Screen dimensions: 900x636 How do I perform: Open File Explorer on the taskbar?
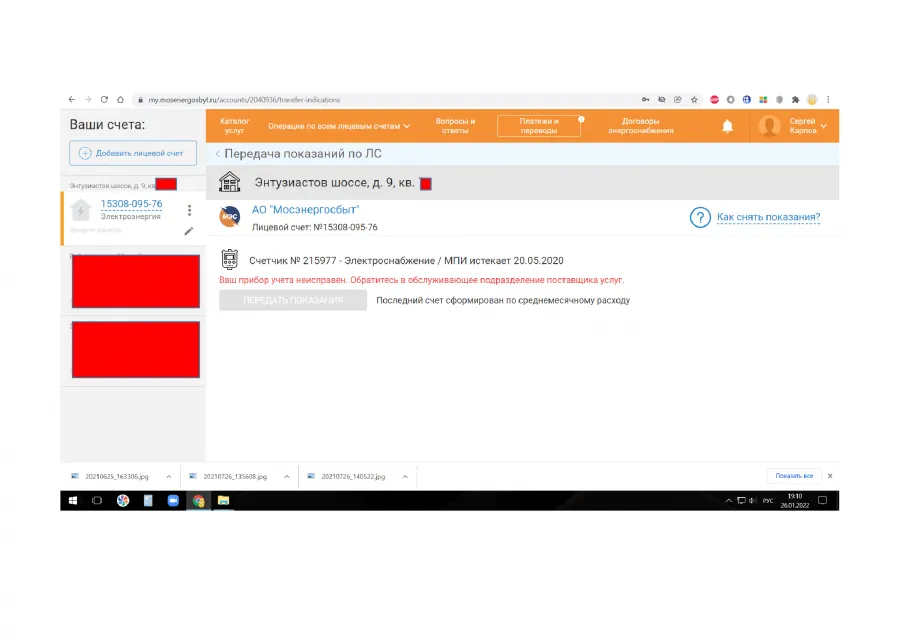(x=223, y=501)
